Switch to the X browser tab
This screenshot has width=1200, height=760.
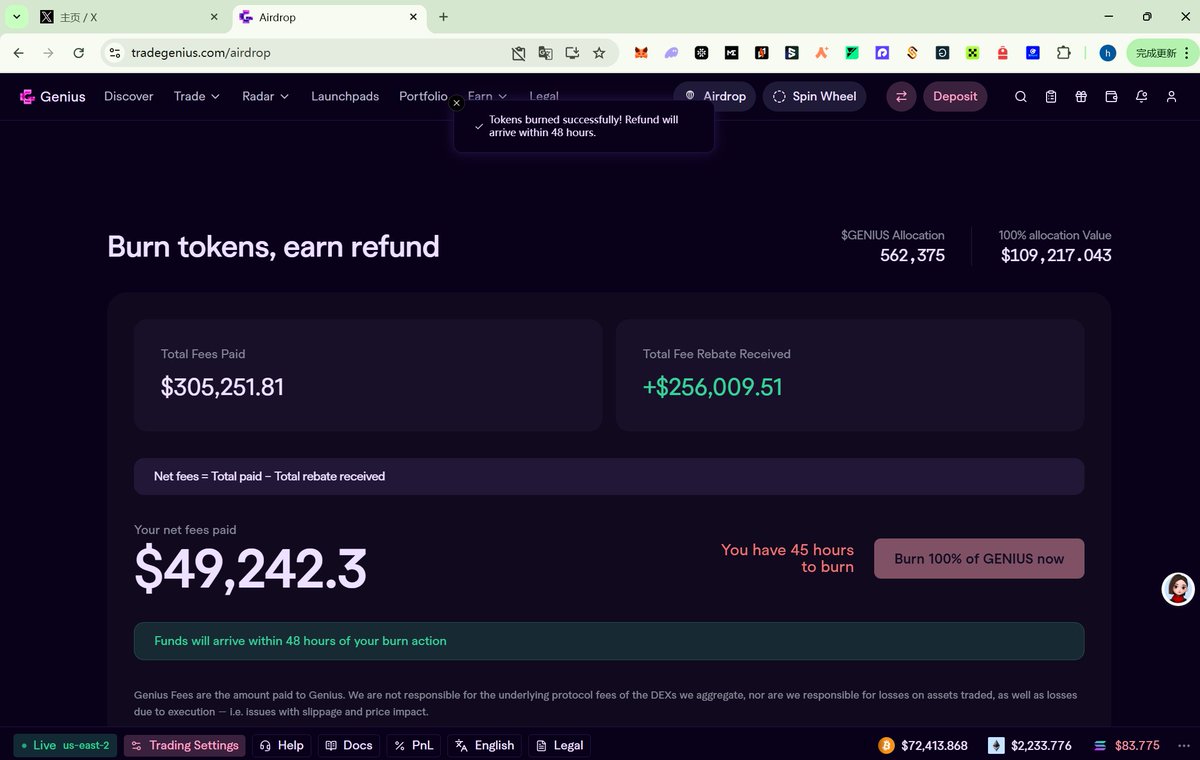[129, 17]
